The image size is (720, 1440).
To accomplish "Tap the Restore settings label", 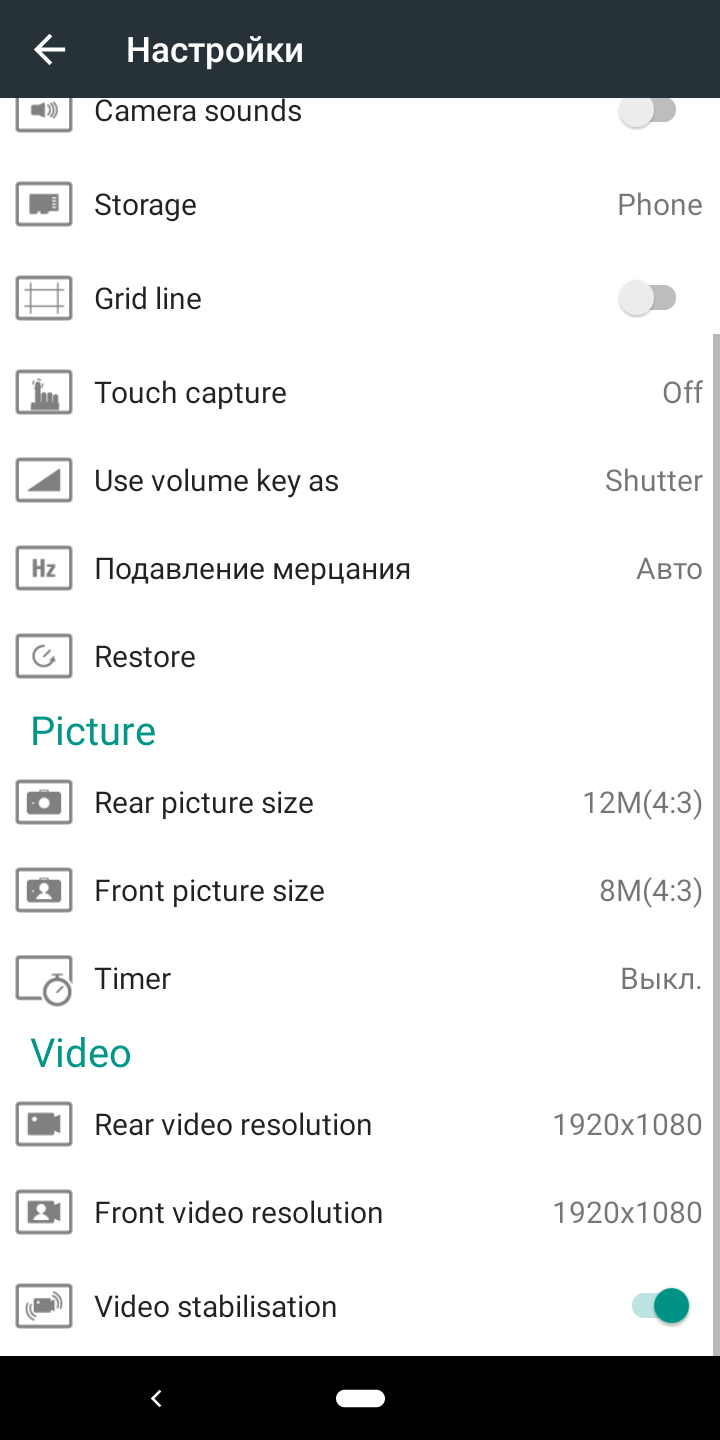I will click(145, 657).
